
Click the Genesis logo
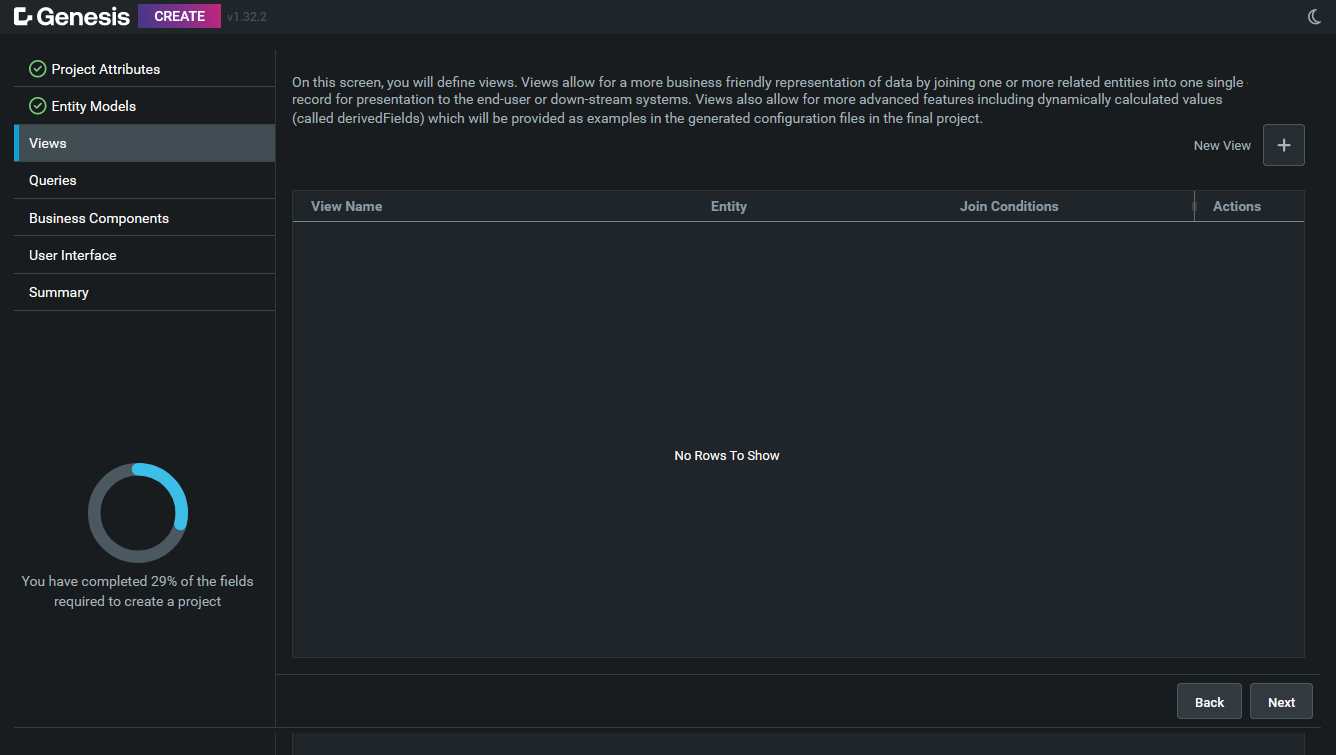[72, 16]
